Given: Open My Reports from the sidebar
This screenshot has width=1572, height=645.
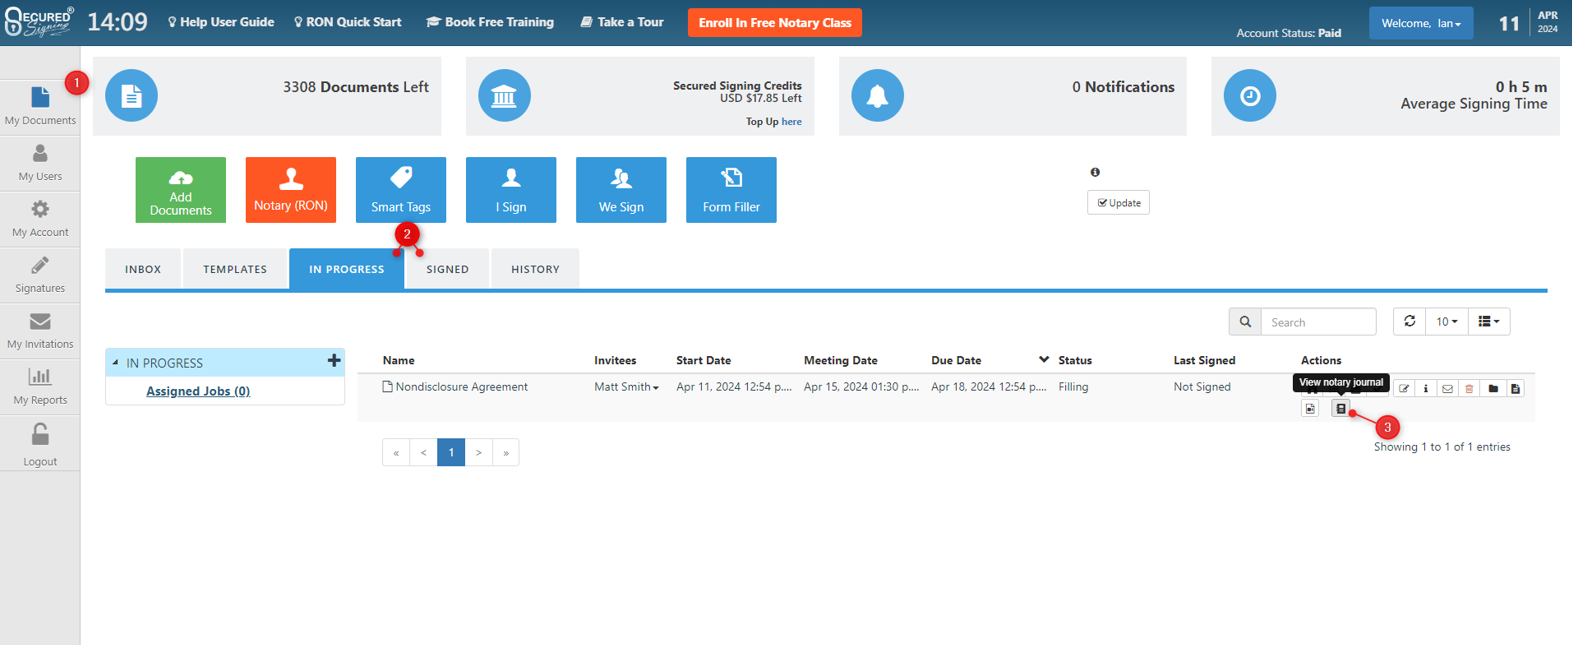Looking at the screenshot, I should coord(40,385).
